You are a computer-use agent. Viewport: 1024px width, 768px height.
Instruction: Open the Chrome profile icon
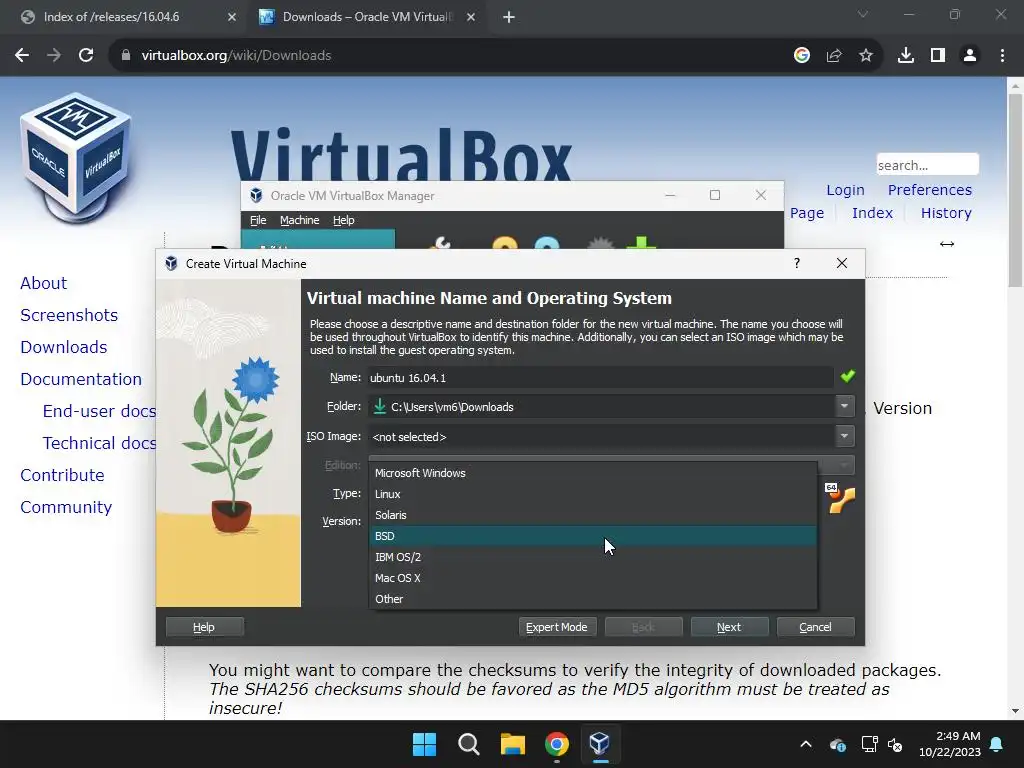[970, 56]
